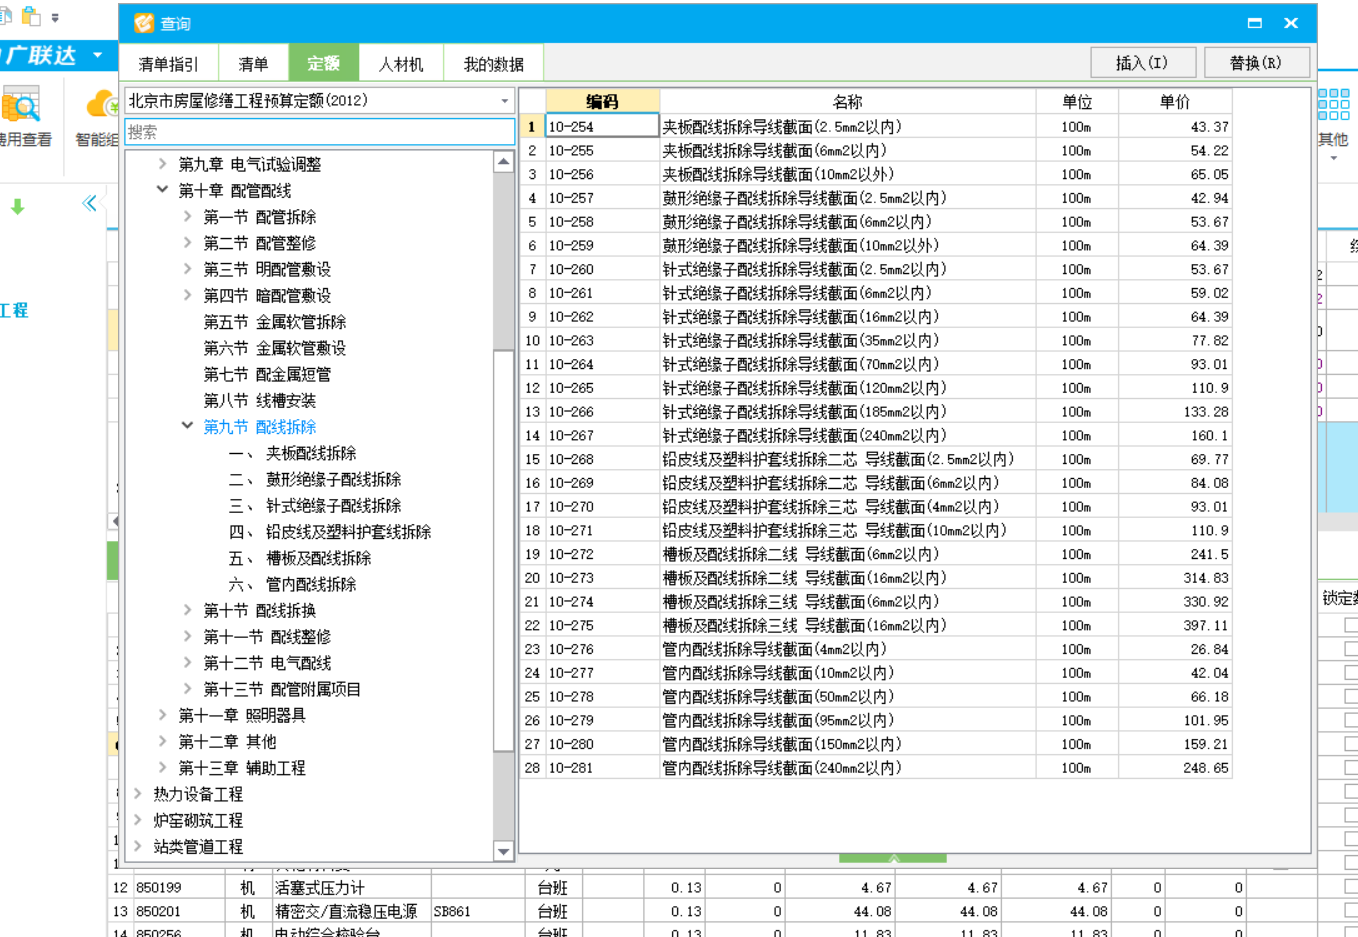
Task: Select 第十二章 其他 item
Action: [x=227, y=741]
